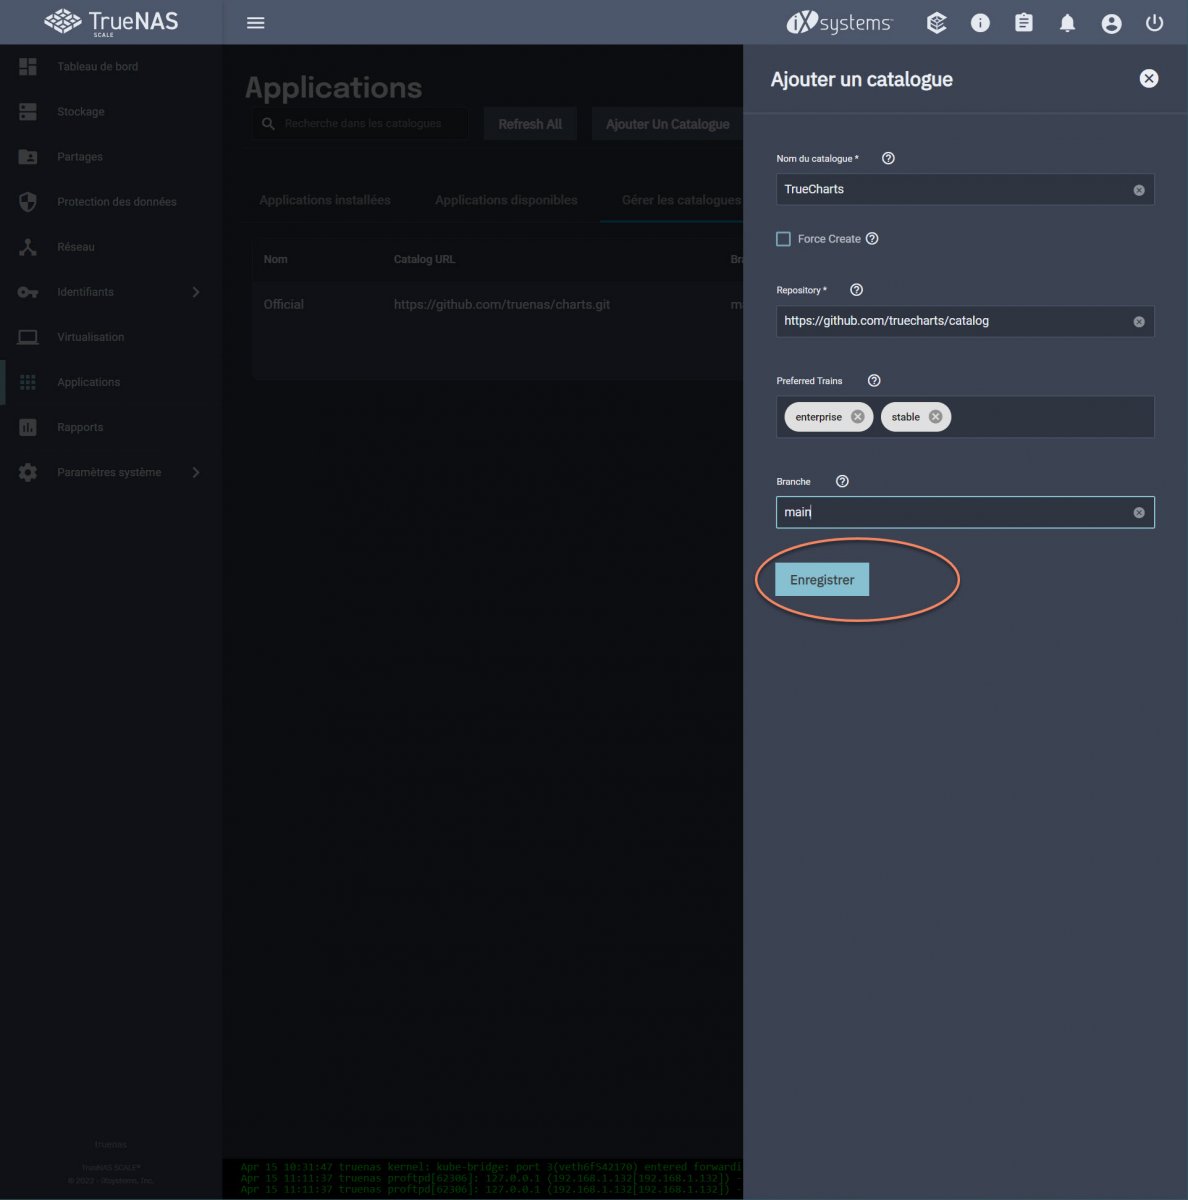Open Applications in sidebar

tap(111, 382)
